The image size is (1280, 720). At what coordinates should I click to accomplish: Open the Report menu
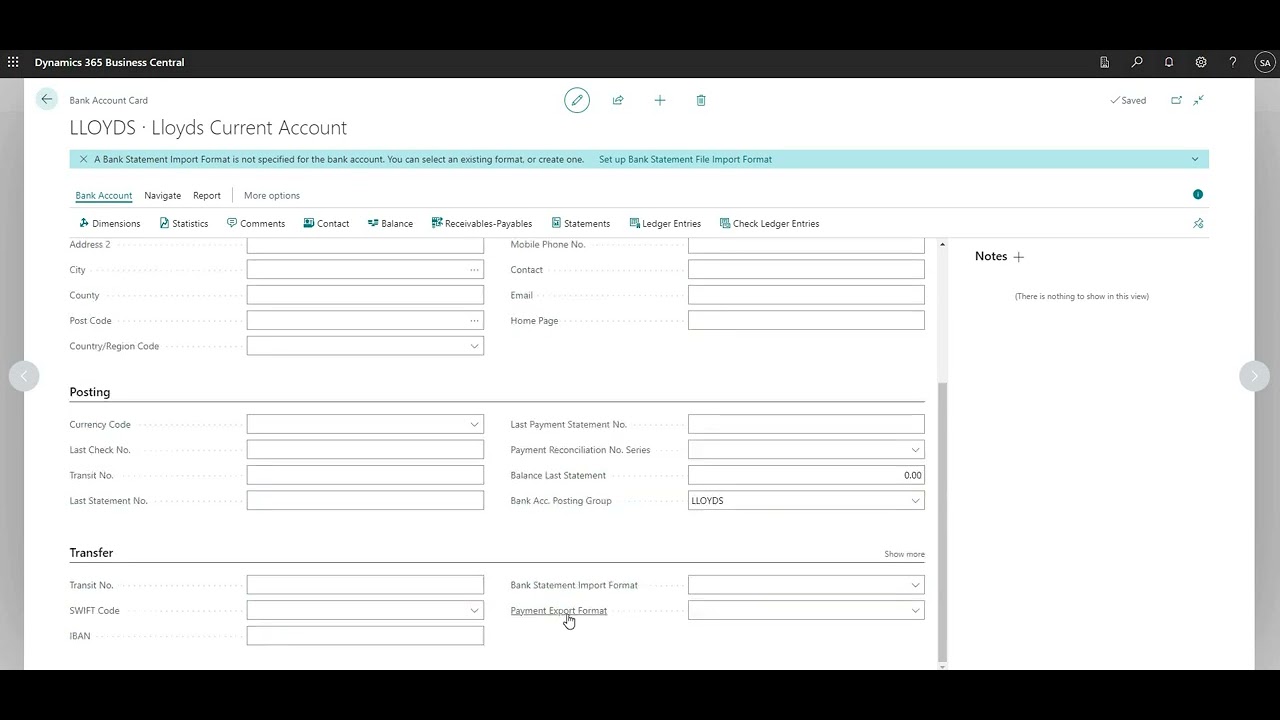[207, 196]
